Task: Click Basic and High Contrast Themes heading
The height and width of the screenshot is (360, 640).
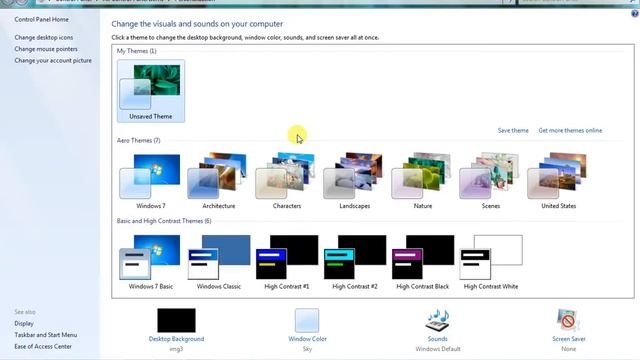Action: [164, 221]
